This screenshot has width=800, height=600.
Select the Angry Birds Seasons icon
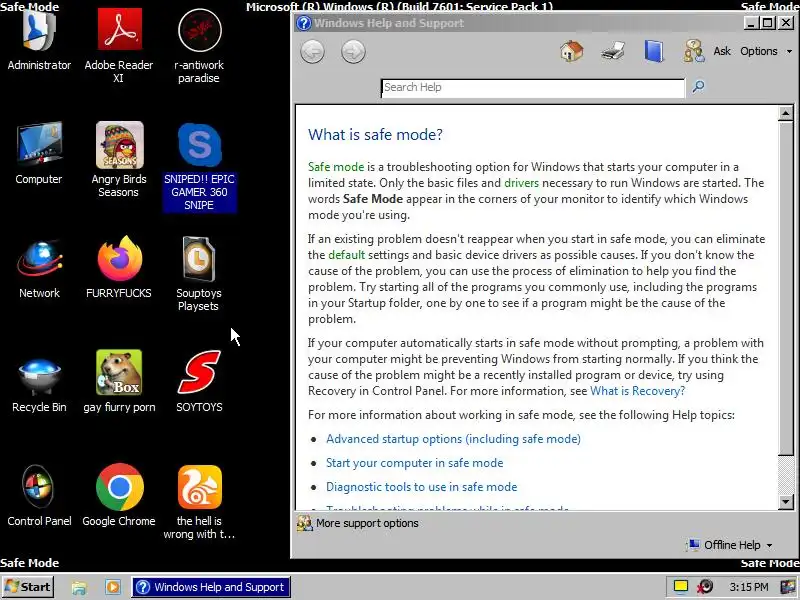tap(119, 159)
